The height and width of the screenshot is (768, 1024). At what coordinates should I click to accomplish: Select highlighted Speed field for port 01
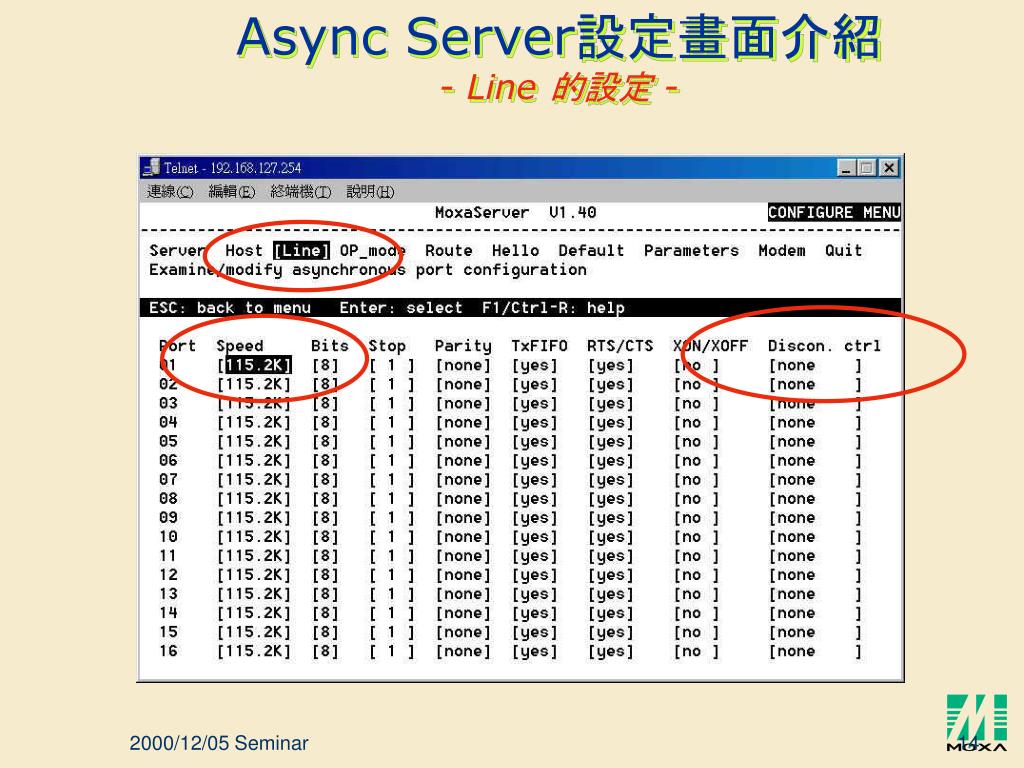[x=254, y=365]
